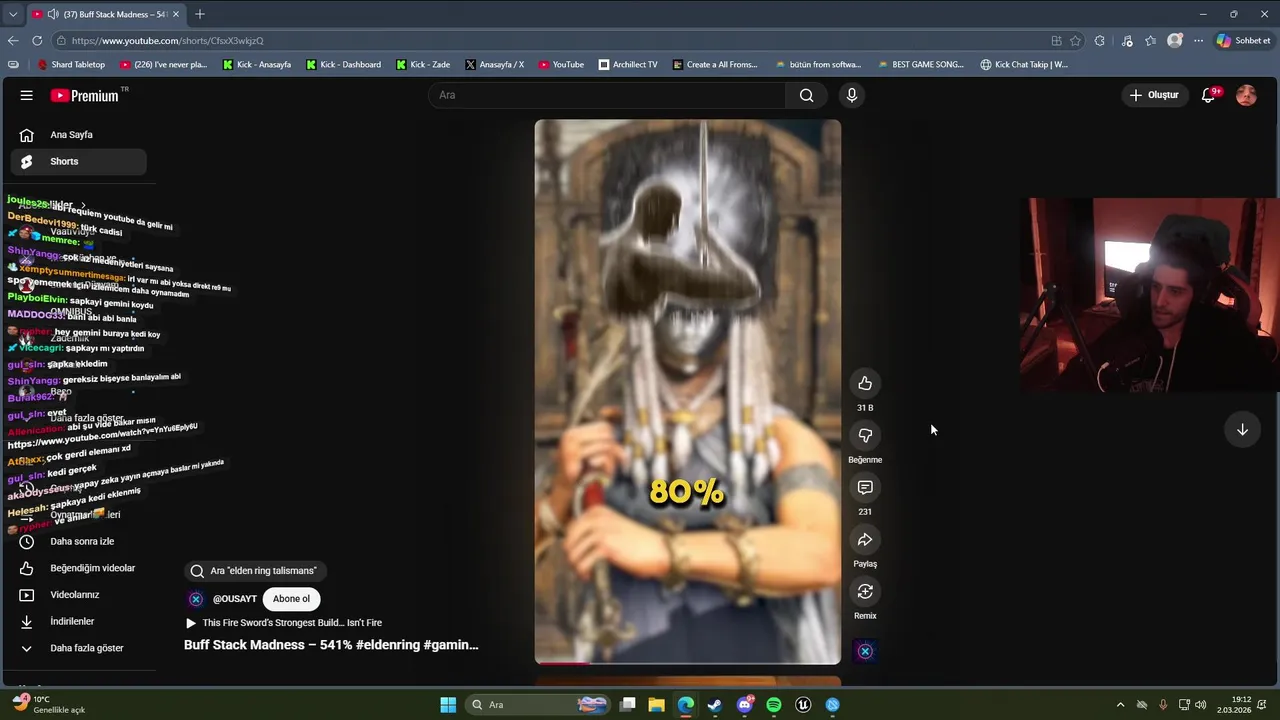Switch to Buff Stack Madness browser tab

click(x=105, y=14)
